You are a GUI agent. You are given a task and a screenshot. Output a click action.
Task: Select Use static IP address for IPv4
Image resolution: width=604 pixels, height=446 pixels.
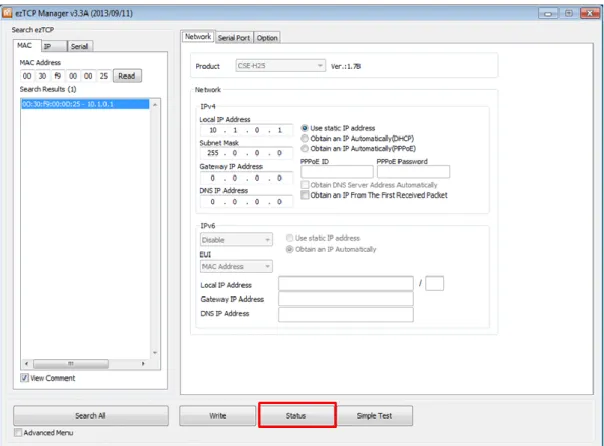coord(305,128)
